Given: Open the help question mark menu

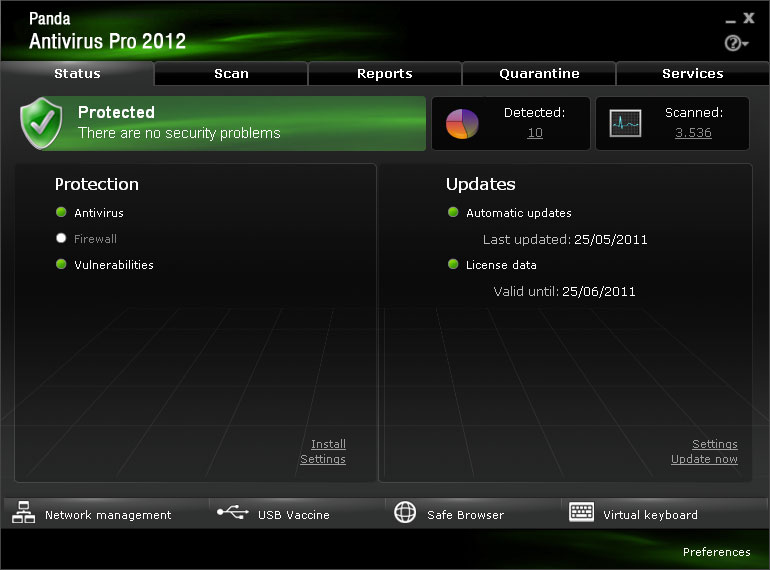Looking at the screenshot, I should pyautogui.click(x=735, y=43).
